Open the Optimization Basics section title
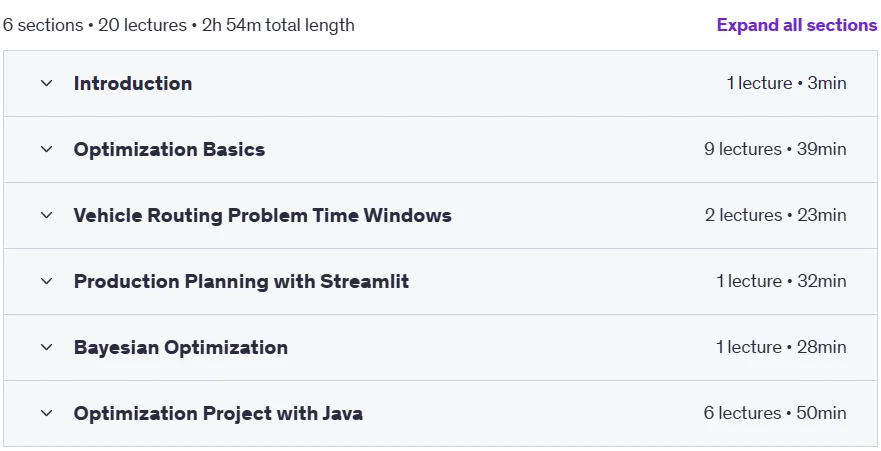This screenshot has height=451, width=881. [x=169, y=149]
